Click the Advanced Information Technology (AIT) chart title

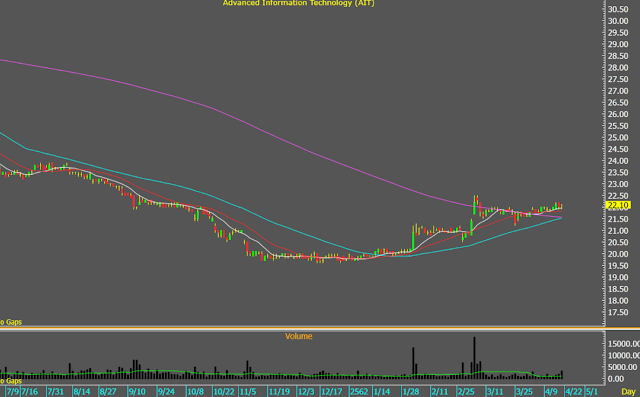[x=298, y=3]
